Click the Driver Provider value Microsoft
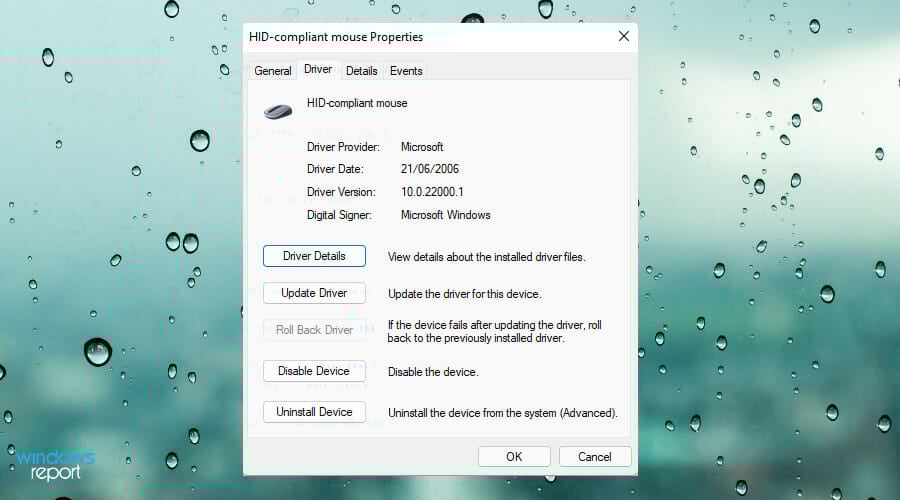 coord(422,147)
